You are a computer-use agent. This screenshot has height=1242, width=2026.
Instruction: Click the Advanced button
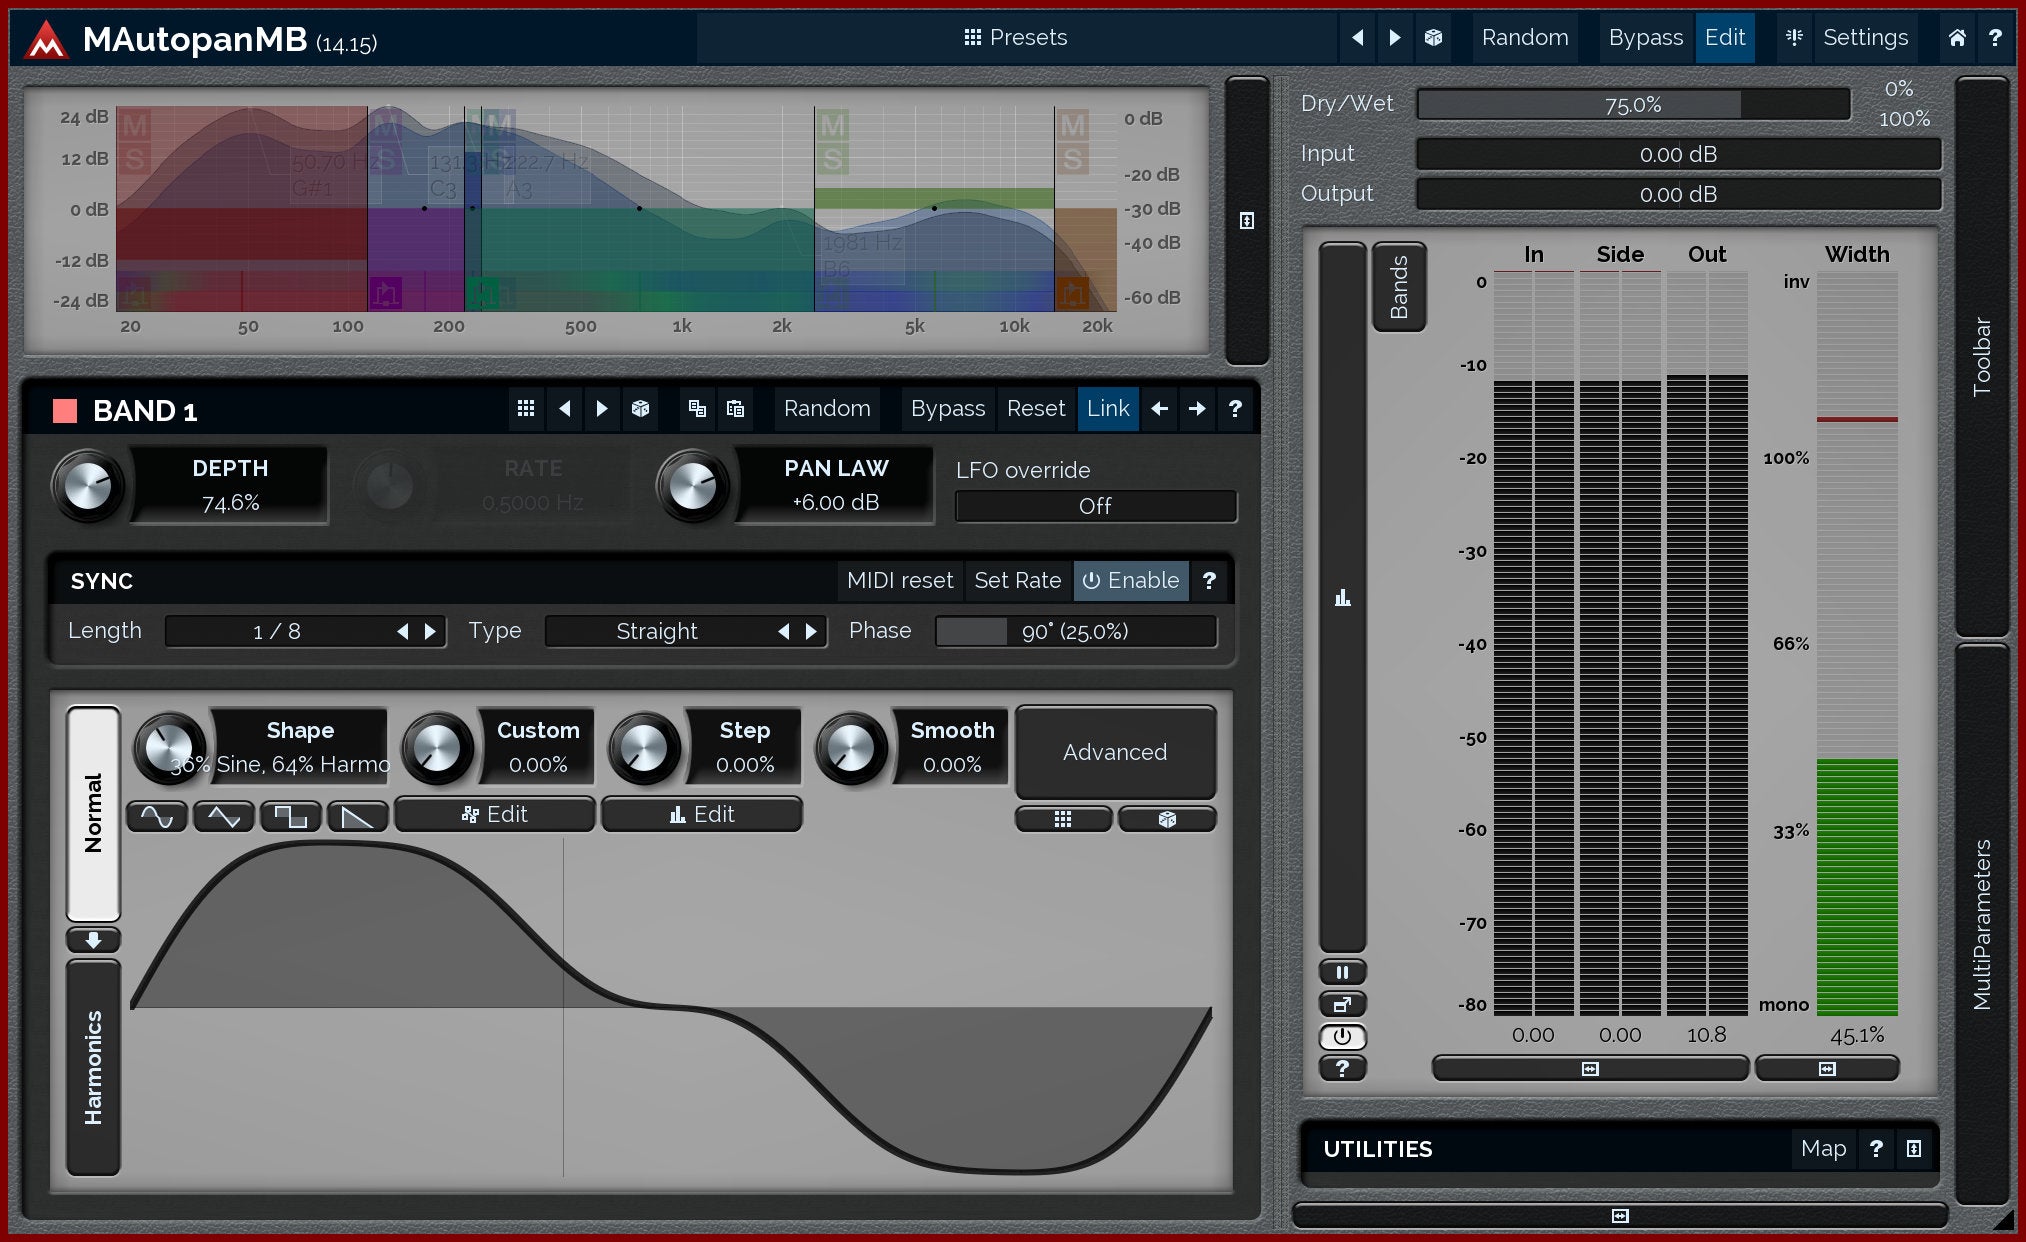pos(1114,752)
